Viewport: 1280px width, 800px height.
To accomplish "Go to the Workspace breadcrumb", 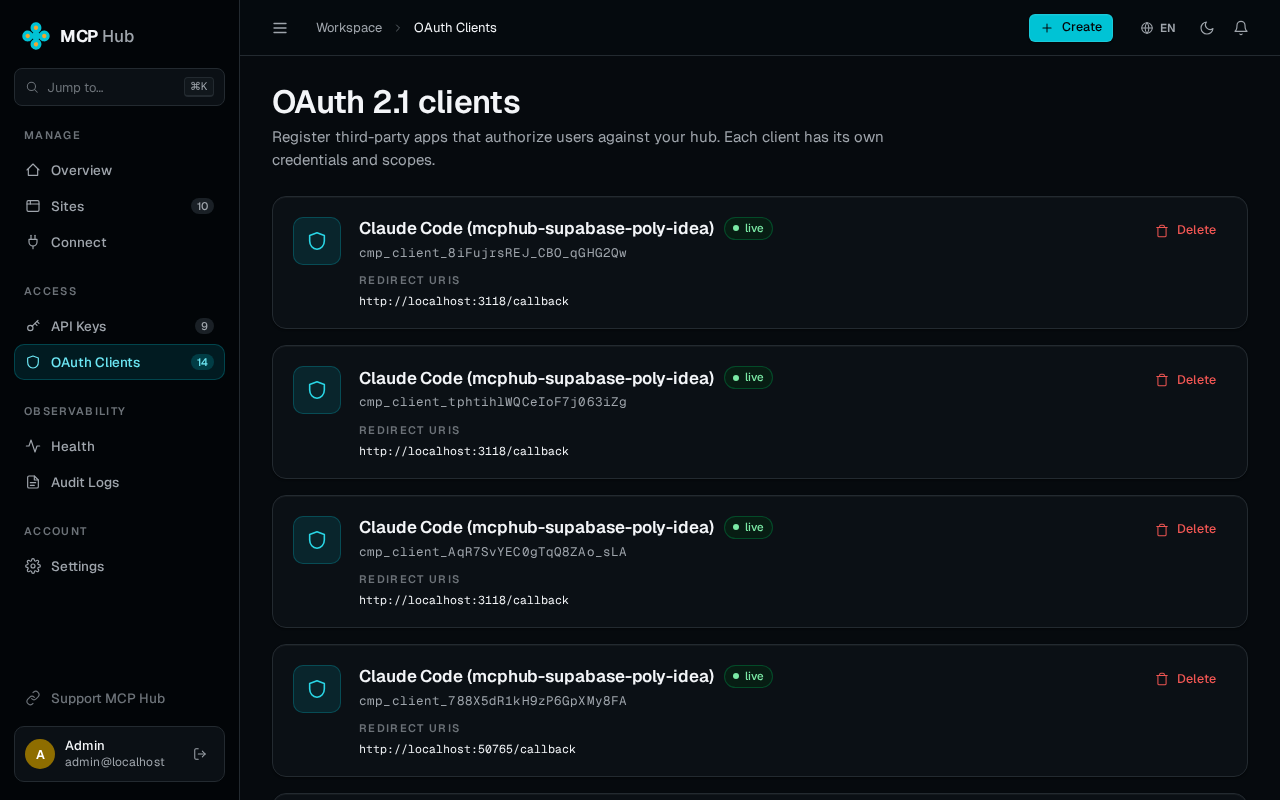I will [349, 28].
